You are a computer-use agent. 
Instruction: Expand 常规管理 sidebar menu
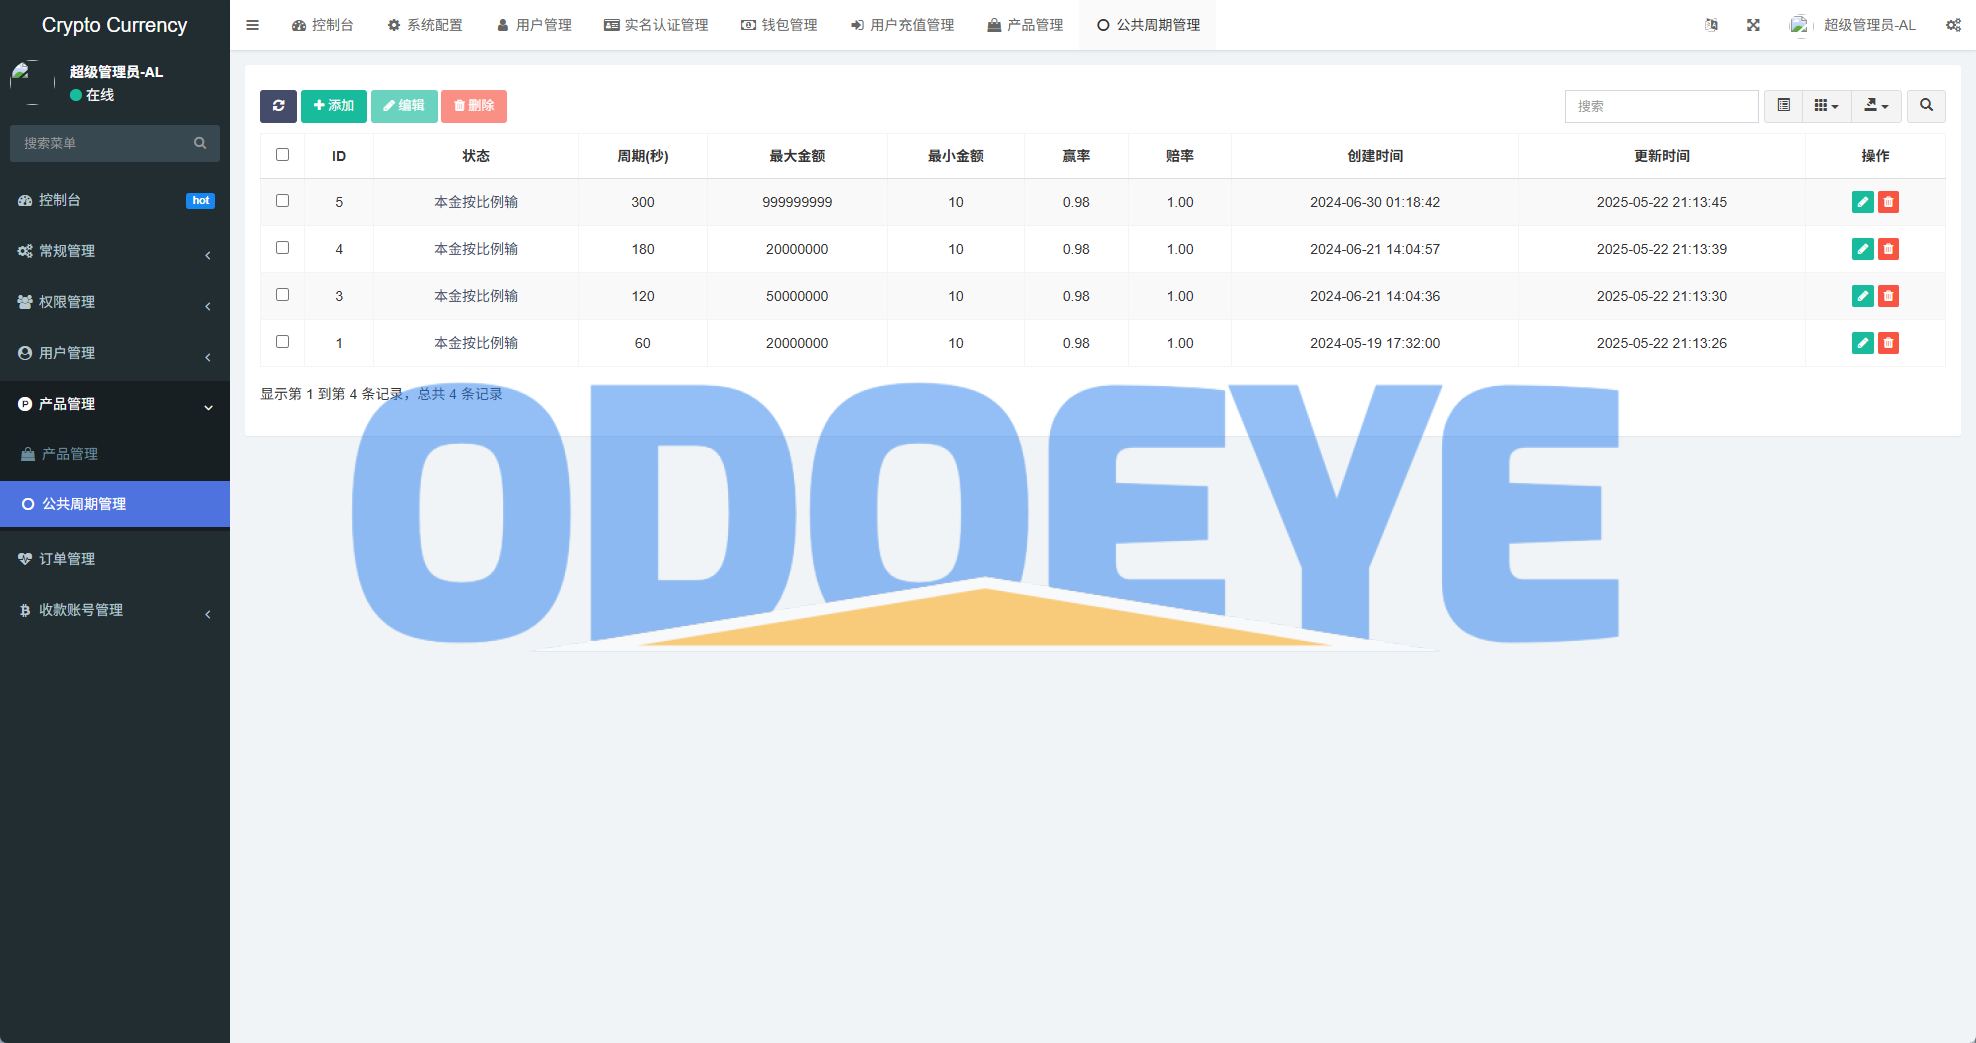[x=115, y=251]
